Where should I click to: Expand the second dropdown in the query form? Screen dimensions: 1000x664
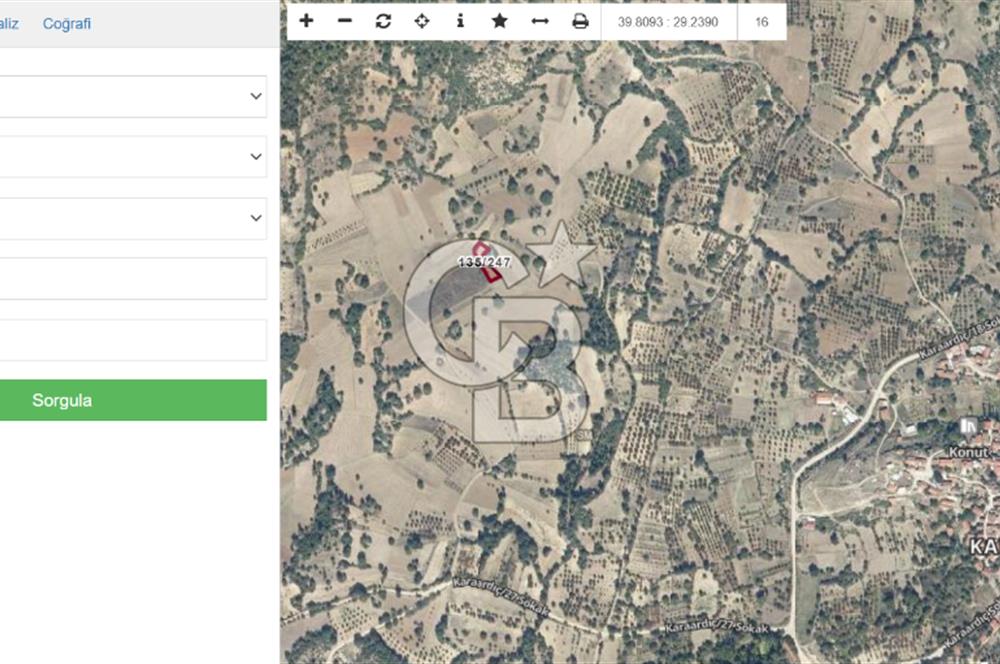133,156
